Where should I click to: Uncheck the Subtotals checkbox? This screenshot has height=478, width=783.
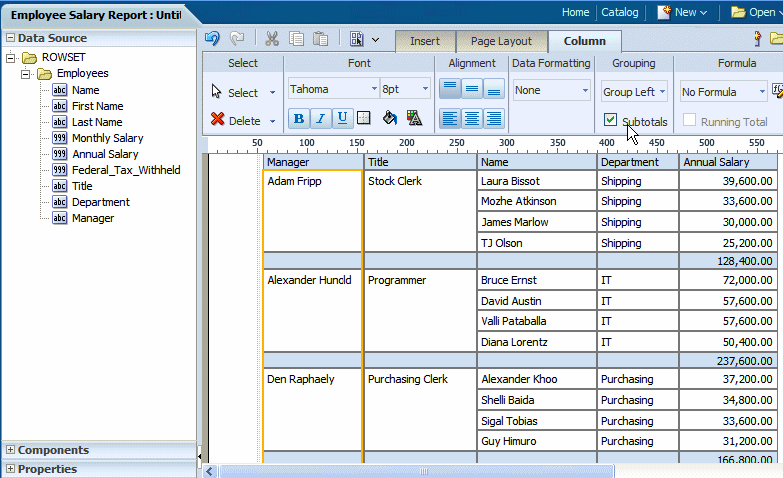pyautogui.click(x=610, y=119)
